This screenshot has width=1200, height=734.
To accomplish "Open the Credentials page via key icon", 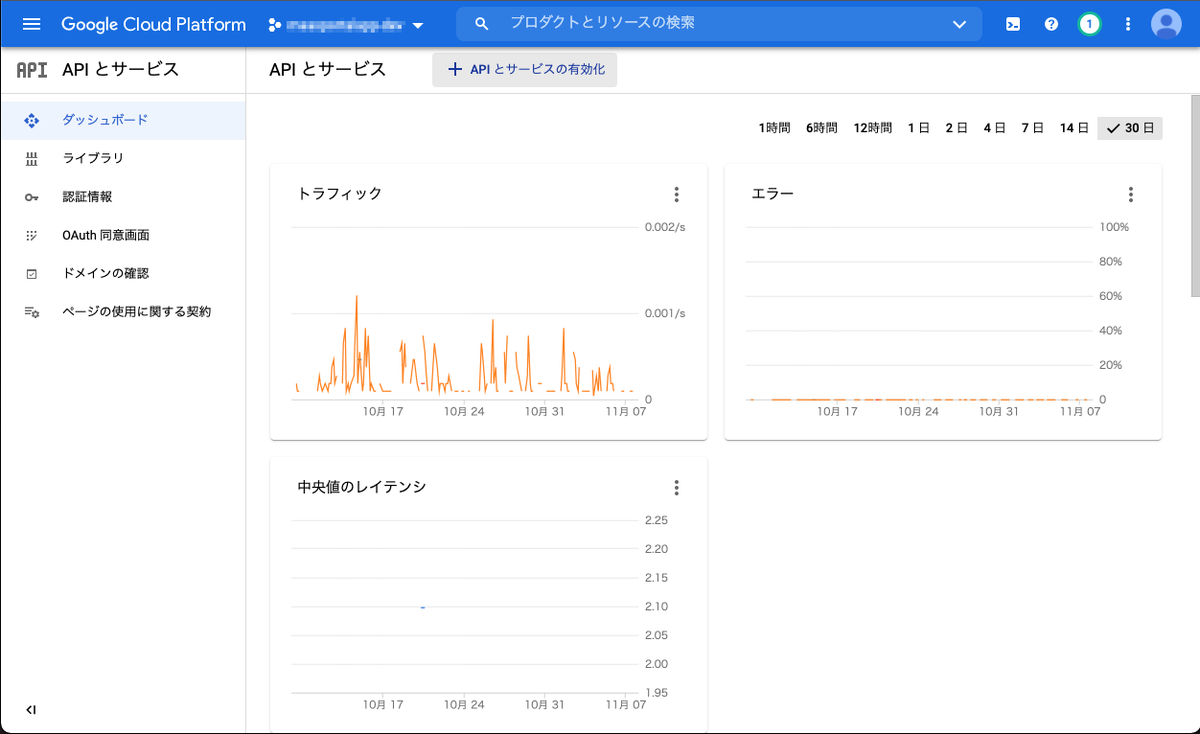I will (34, 196).
